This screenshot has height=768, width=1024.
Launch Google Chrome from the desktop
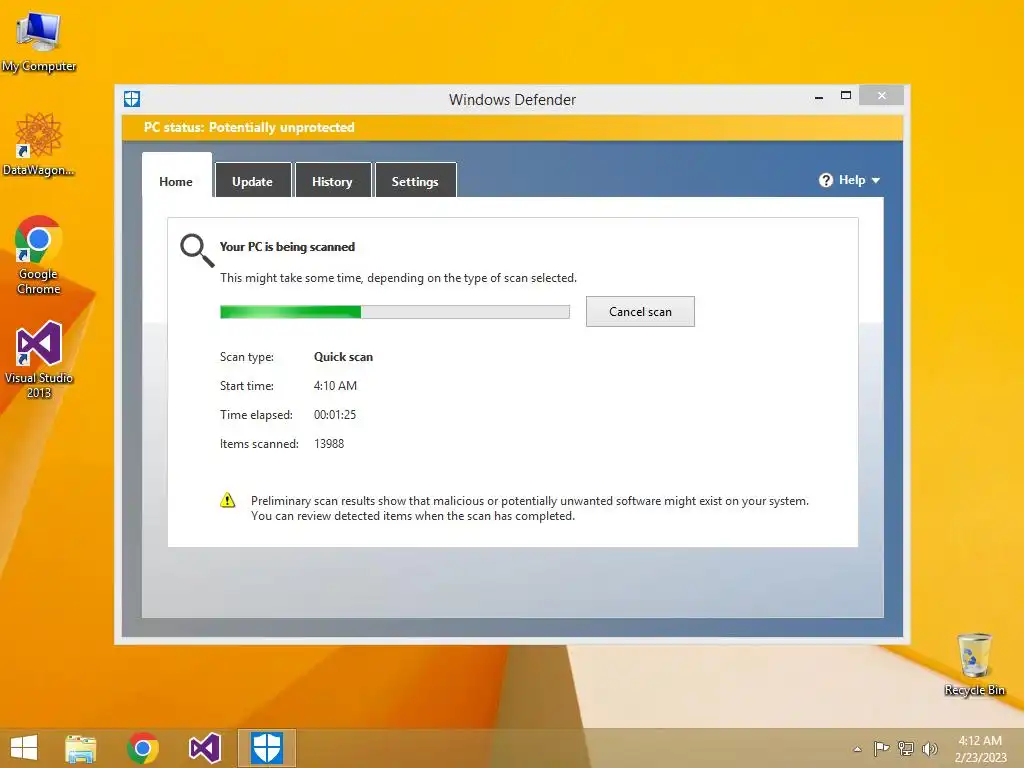click(x=39, y=255)
